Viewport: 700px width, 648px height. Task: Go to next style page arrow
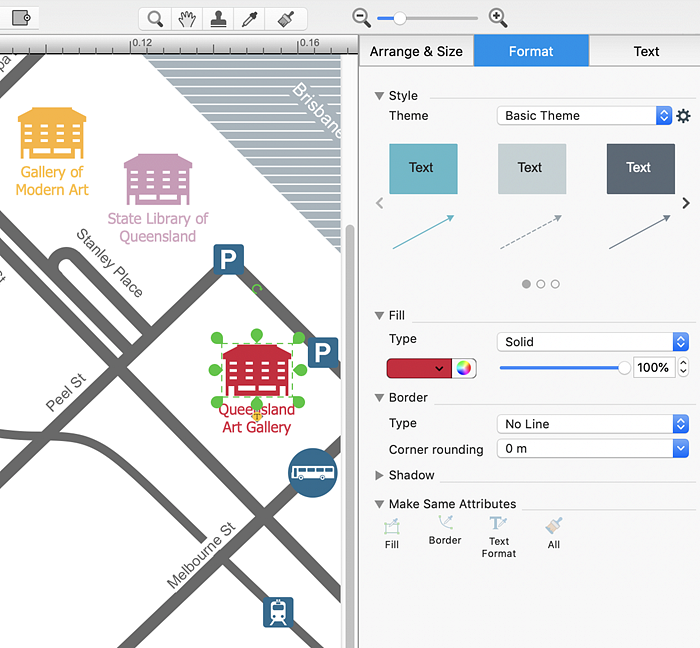click(x=686, y=204)
